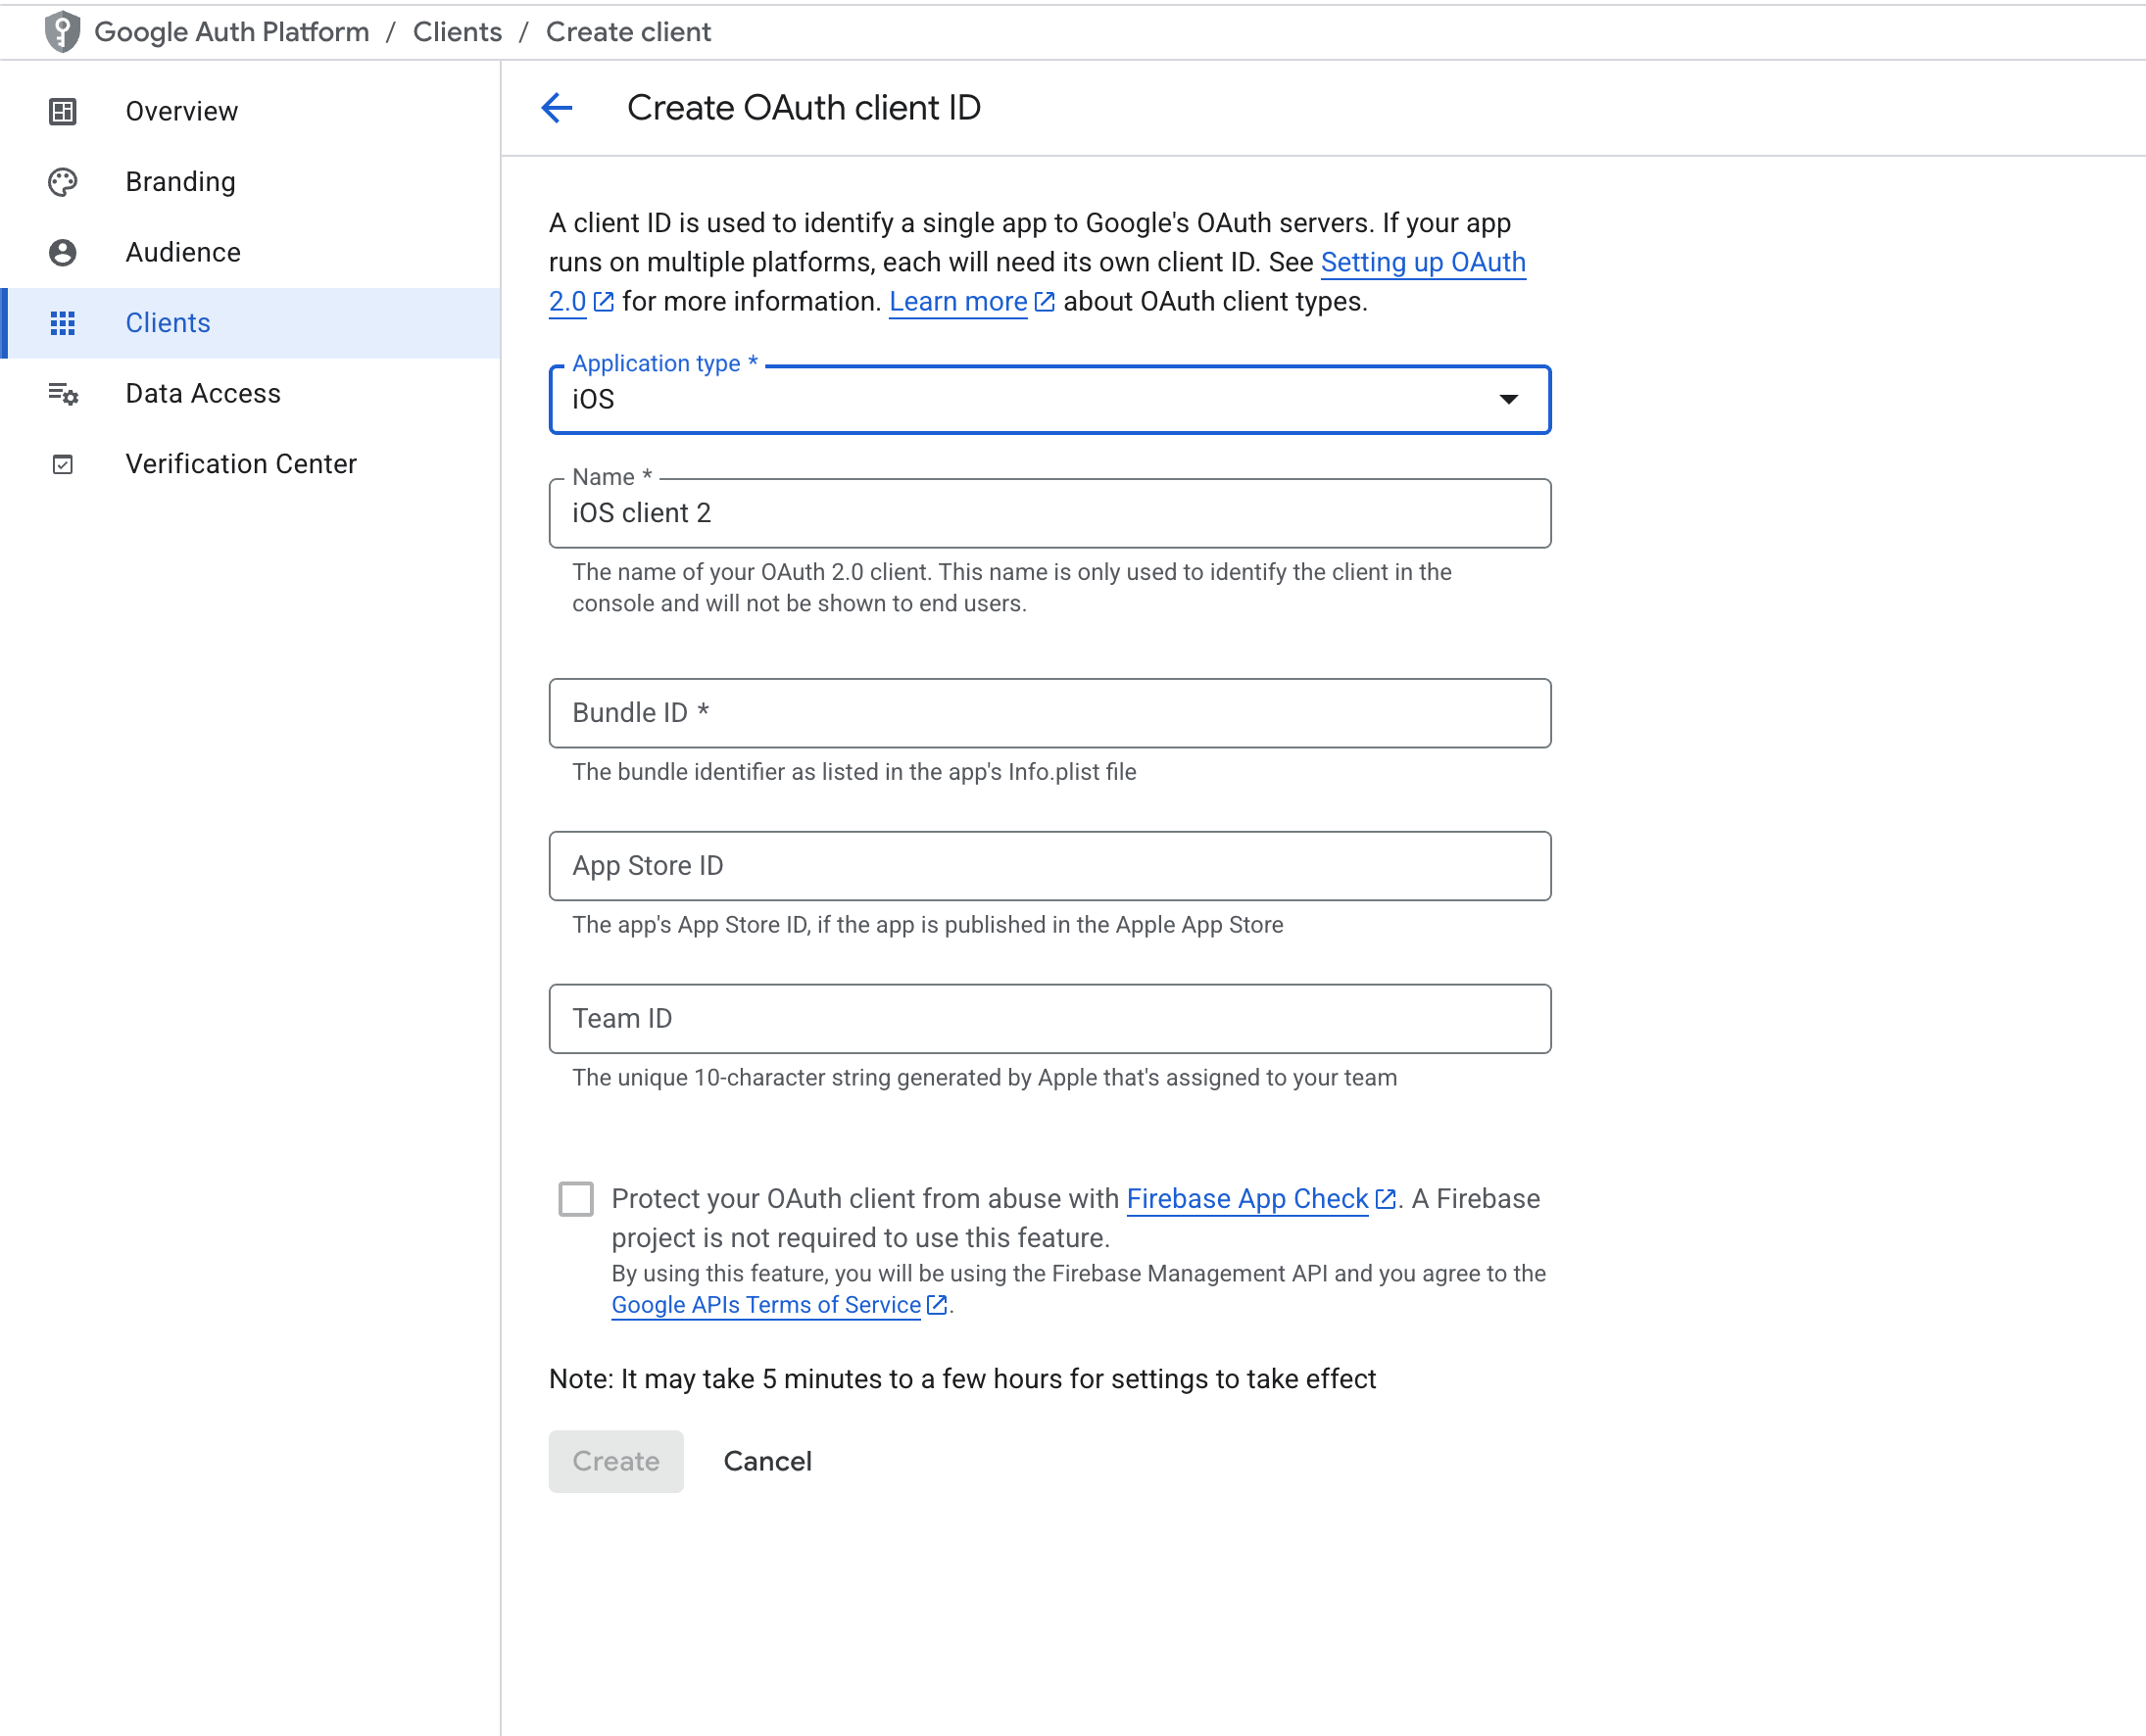Click external-link icon after OAuth 2.0
Viewport: 2146px width, 1736px height.
(603, 301)
